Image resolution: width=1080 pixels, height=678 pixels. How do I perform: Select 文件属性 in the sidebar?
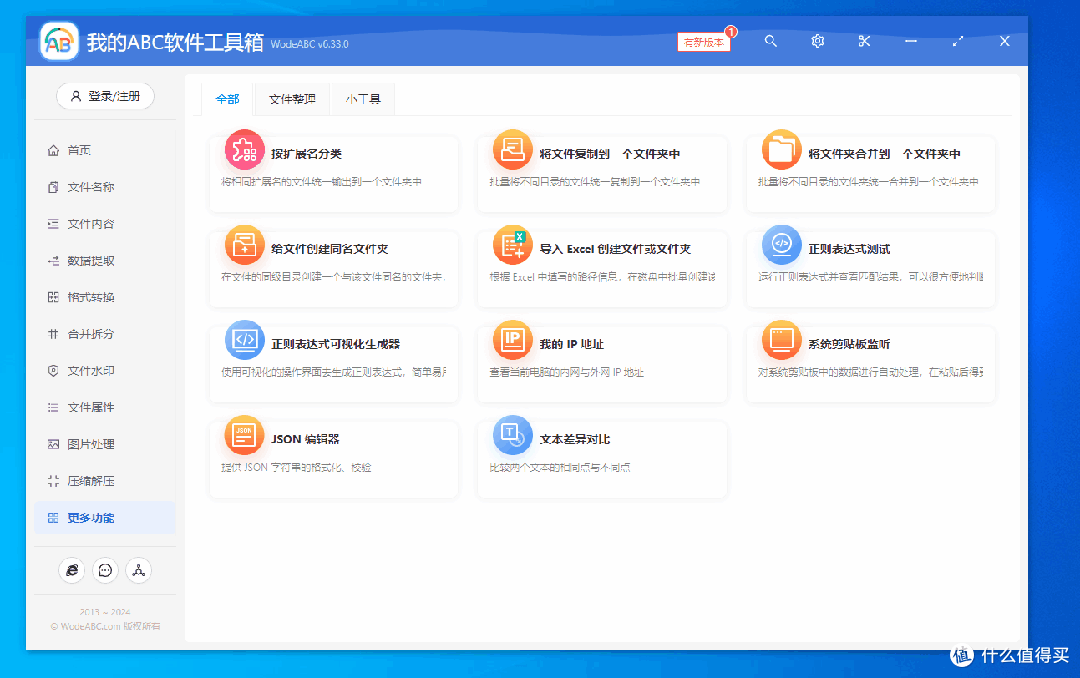[105, 407]
